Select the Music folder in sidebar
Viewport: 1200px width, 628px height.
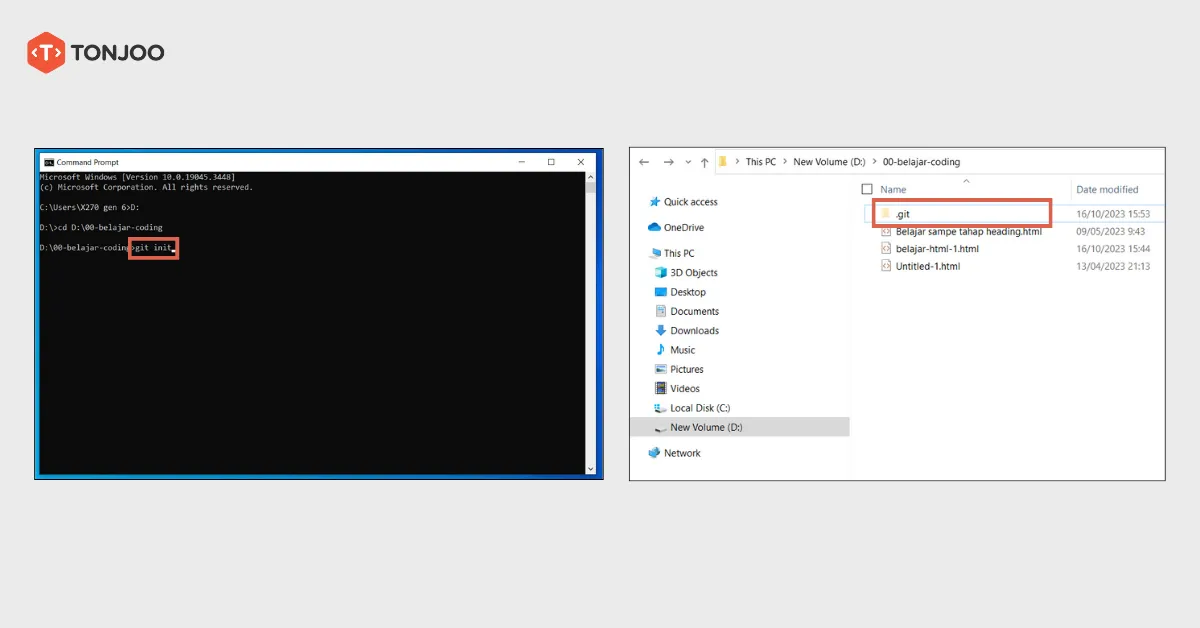point(682,350)
